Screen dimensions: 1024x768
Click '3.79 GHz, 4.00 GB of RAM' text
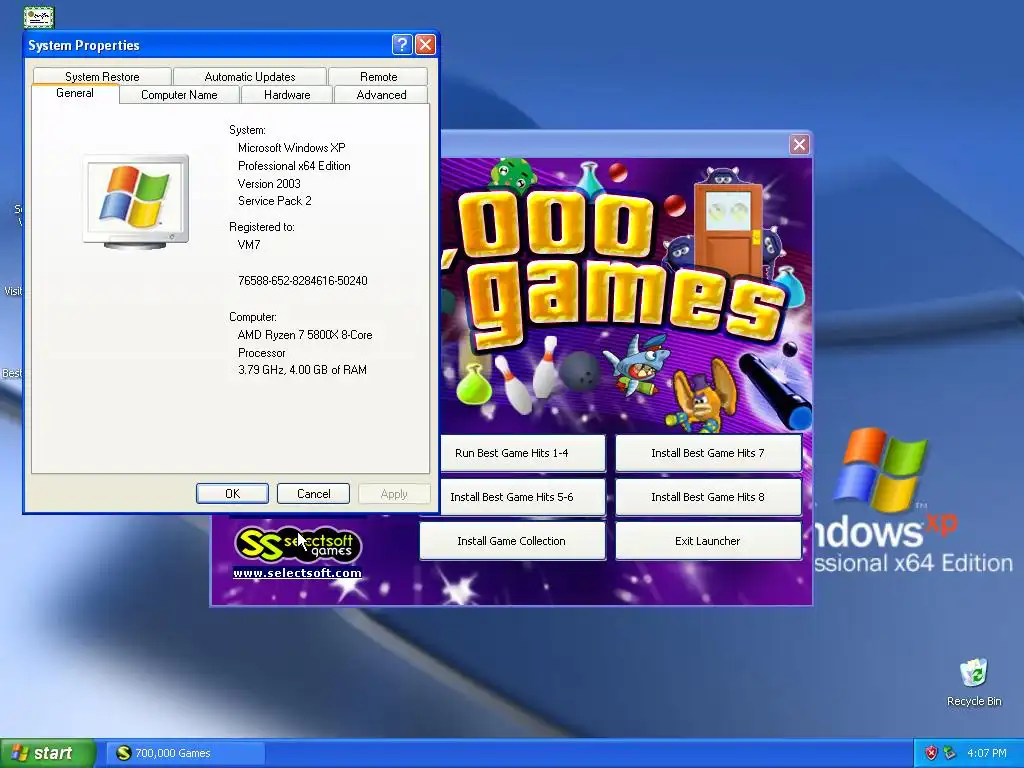[302, 370]
